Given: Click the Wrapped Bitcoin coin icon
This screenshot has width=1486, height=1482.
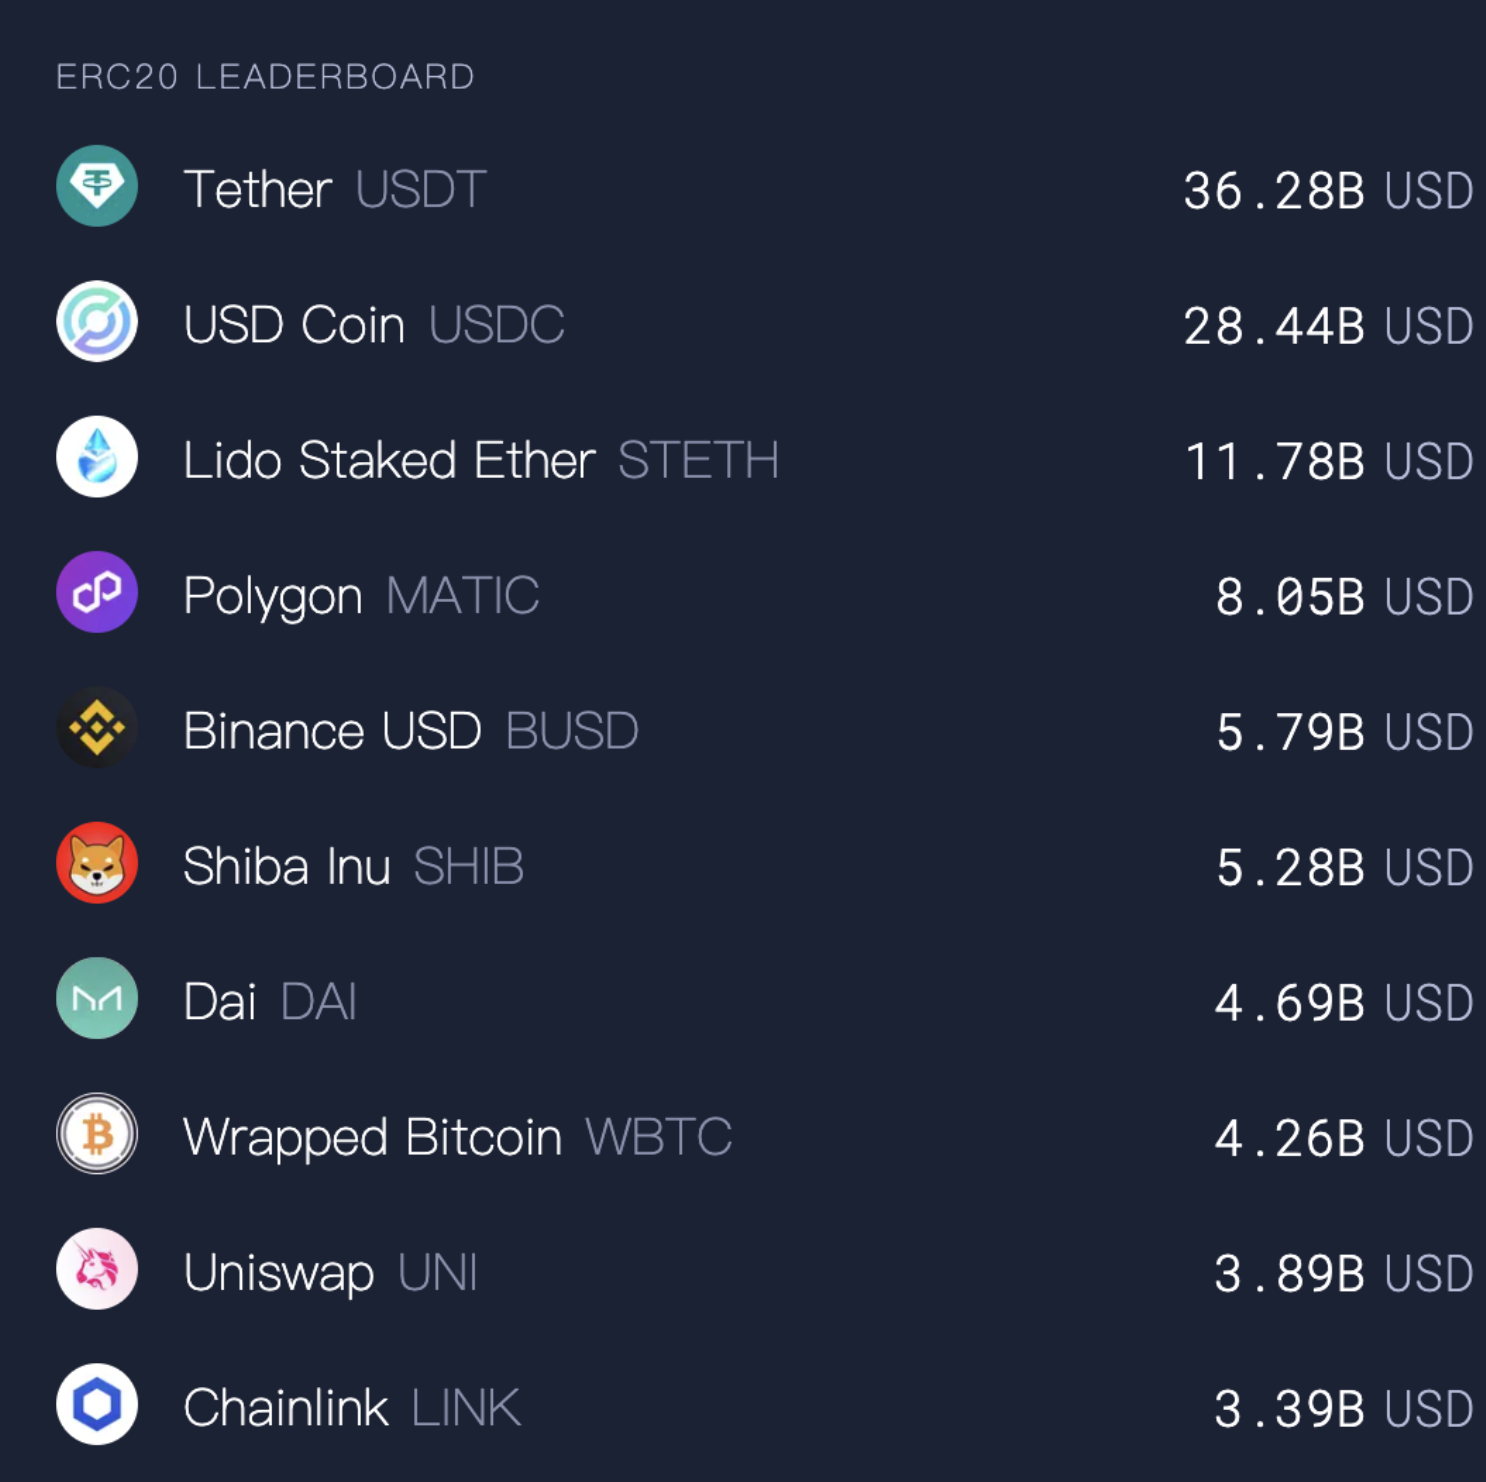Looking at the screenshot, I should pos(96,1136).
